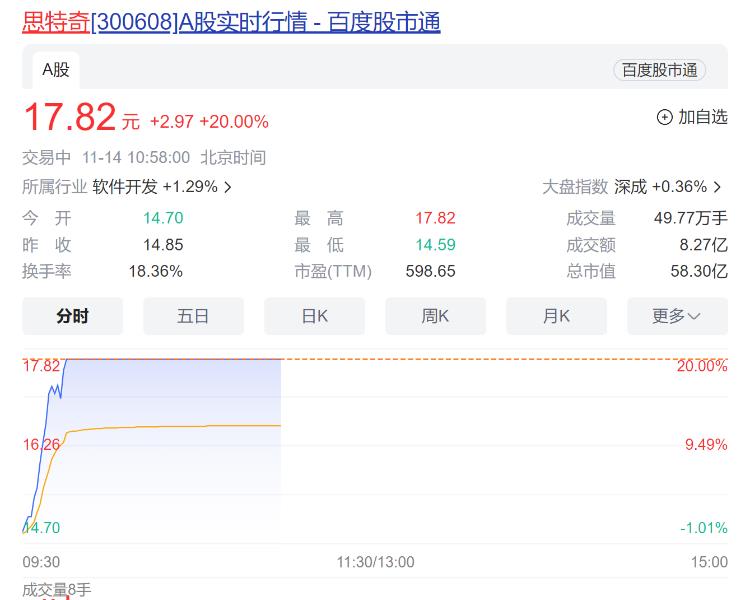
Task: Click the 成交量8手 volume label
Action: 56,589
